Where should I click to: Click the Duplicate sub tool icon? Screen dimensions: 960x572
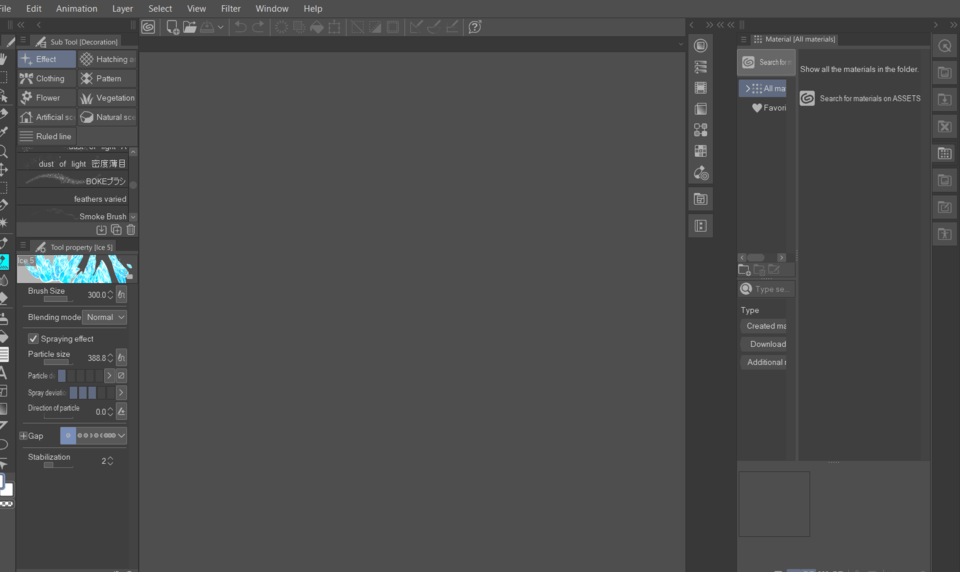[x=116, y=230]
